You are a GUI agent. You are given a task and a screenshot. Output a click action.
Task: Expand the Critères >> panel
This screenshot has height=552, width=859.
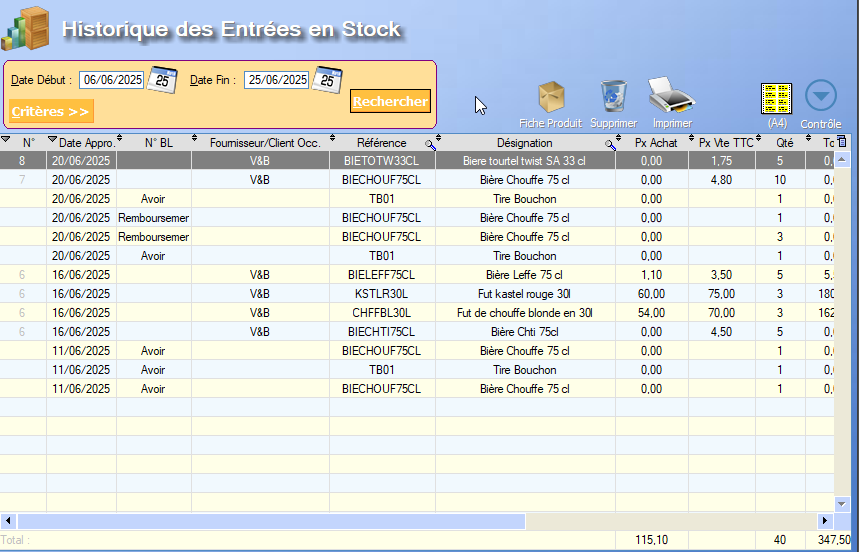click(x=51, y=111)
